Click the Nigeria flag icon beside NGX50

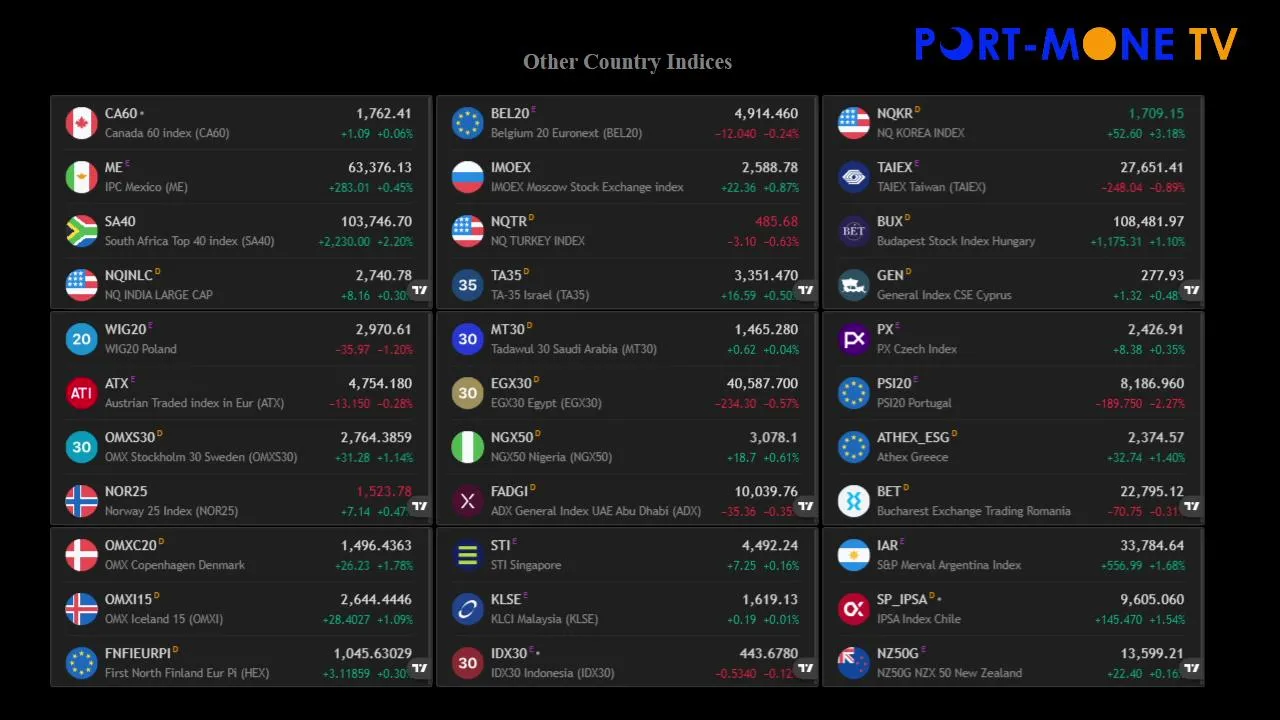(x=467, y=447)
